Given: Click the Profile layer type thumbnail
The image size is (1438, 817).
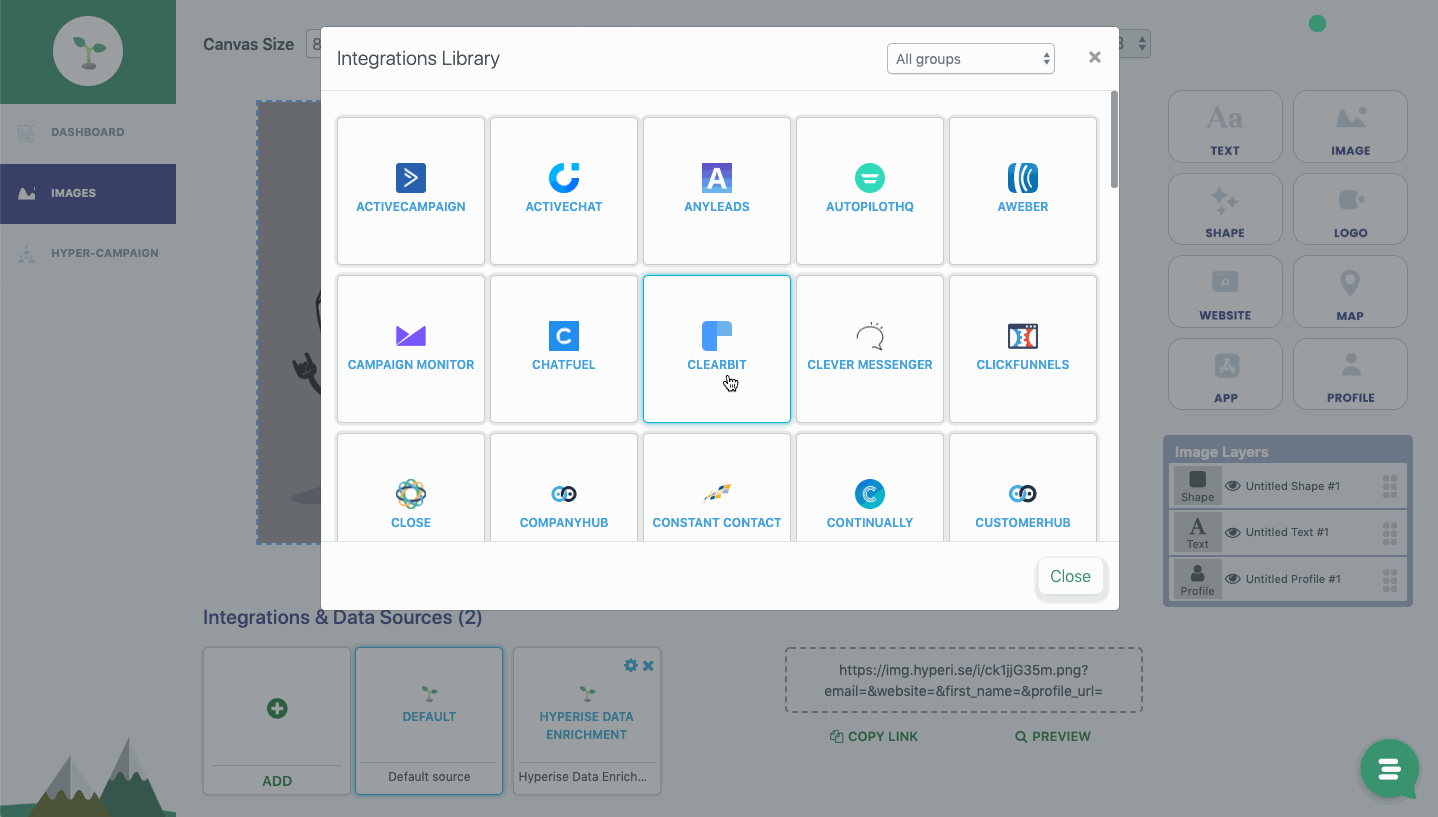Looking at the screenshot, I should tap(1197, 579).
